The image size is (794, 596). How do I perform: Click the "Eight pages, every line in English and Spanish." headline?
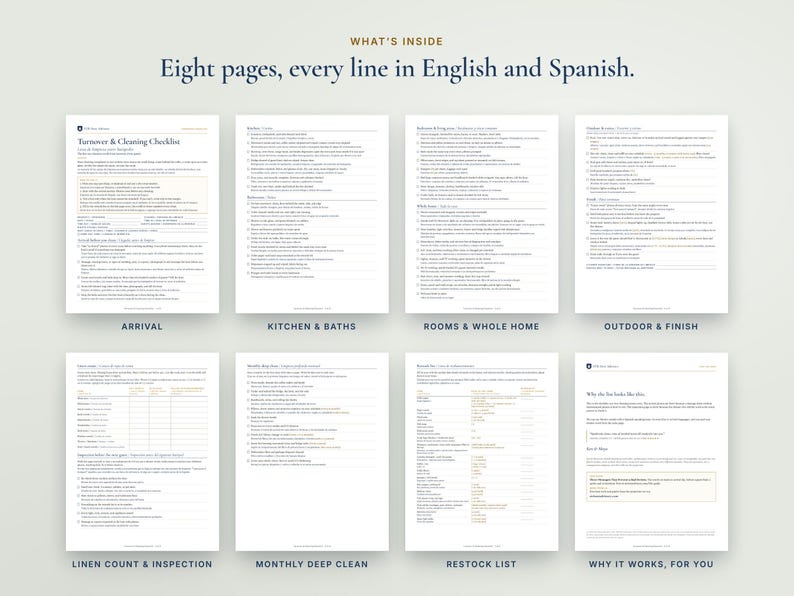click(397, 68)
